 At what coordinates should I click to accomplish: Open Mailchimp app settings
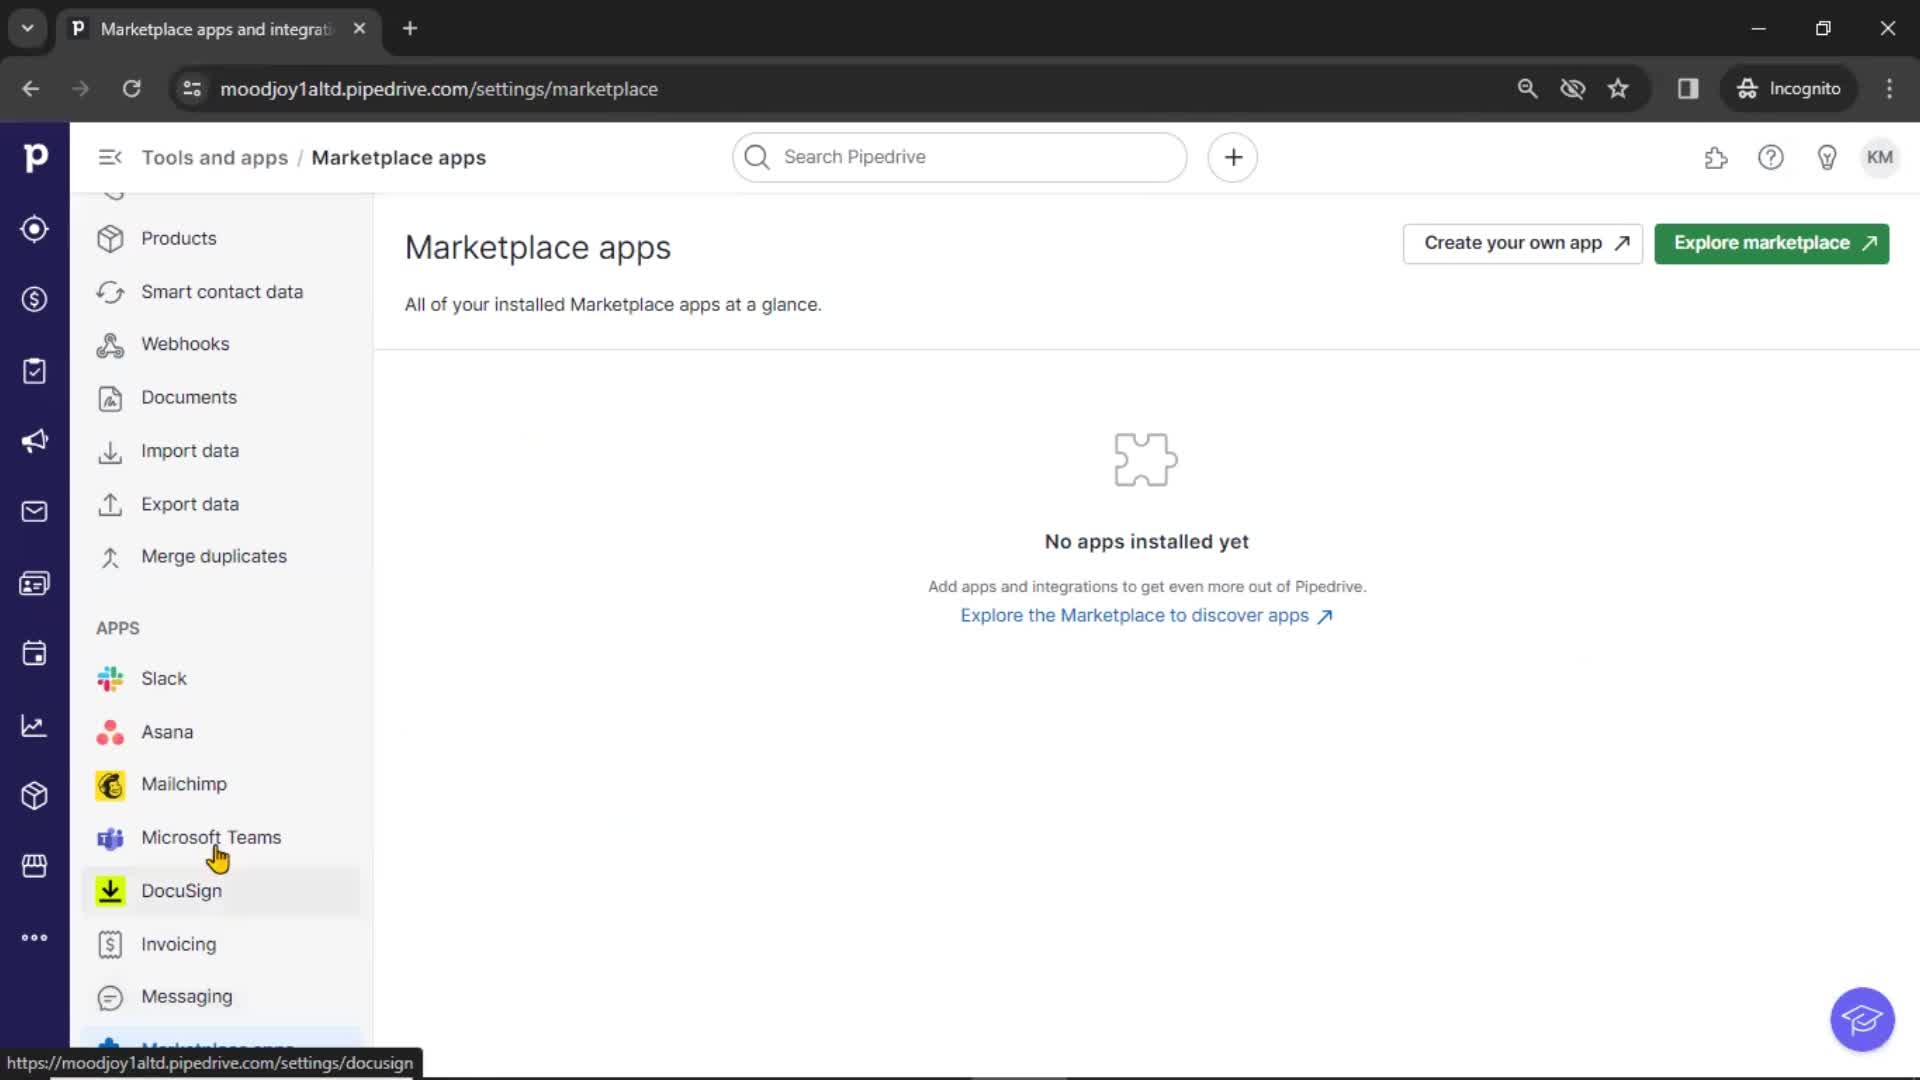pyautogui.click(x=221, y=785)
